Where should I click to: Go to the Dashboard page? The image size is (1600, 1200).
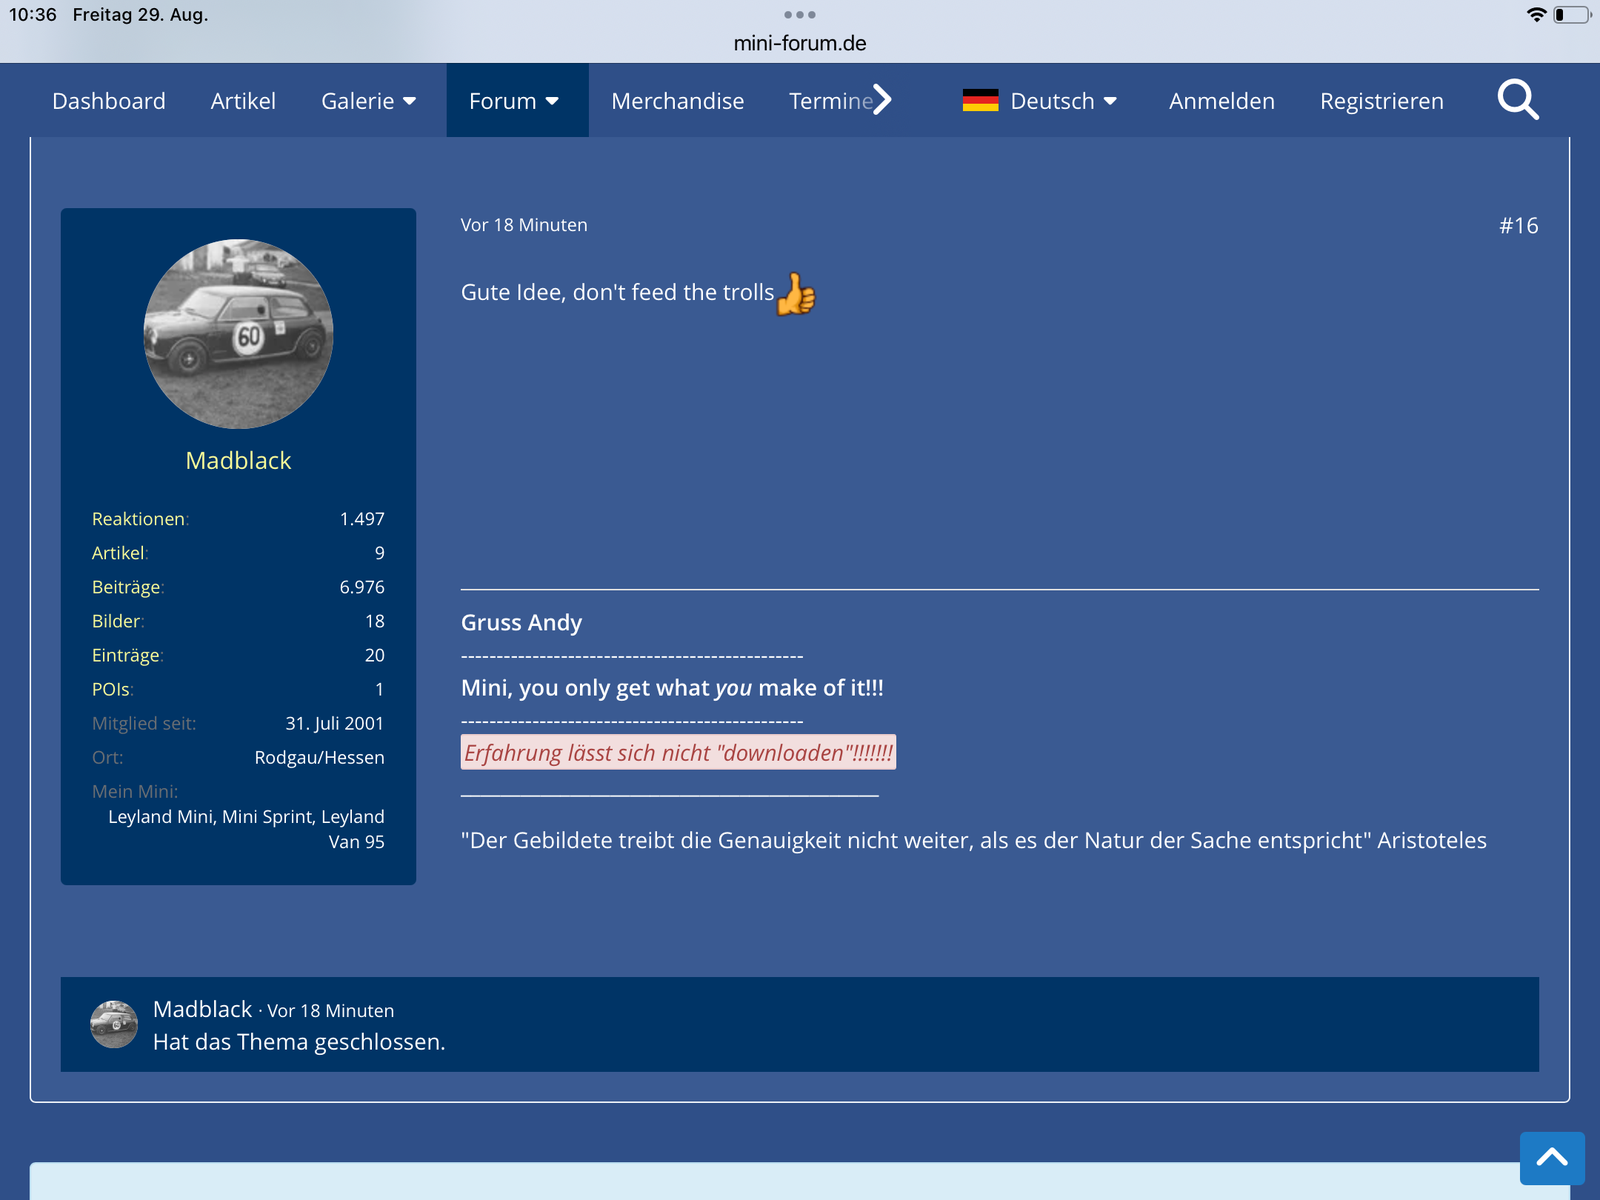tap(109, 101)
